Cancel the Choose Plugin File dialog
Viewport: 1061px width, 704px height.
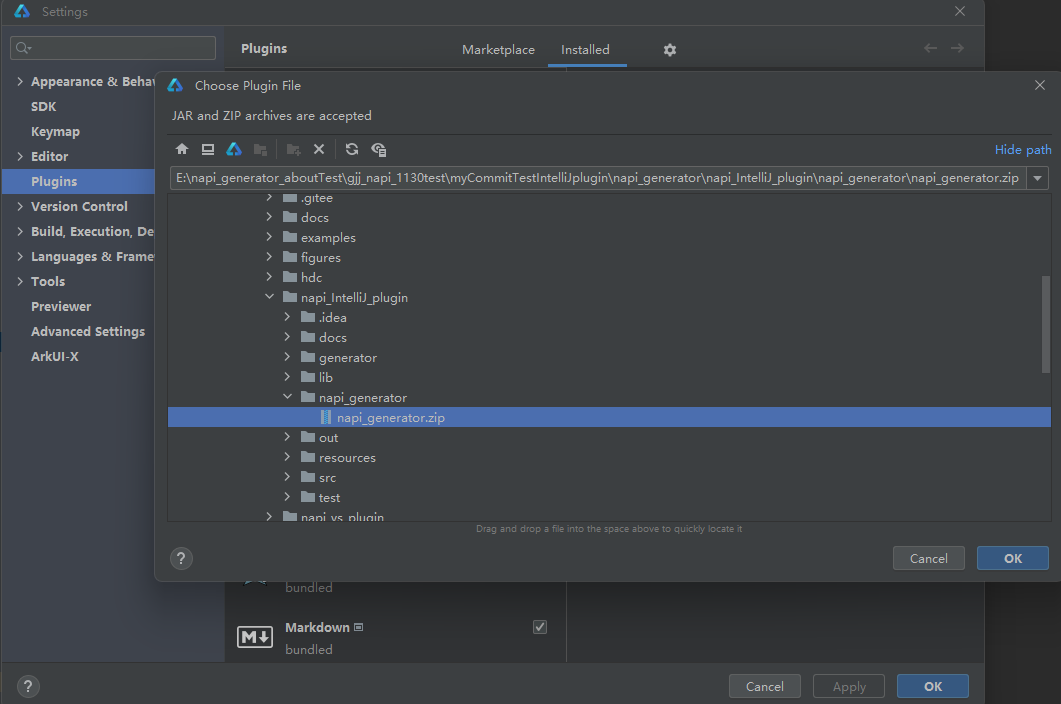[x=927, y=559]
